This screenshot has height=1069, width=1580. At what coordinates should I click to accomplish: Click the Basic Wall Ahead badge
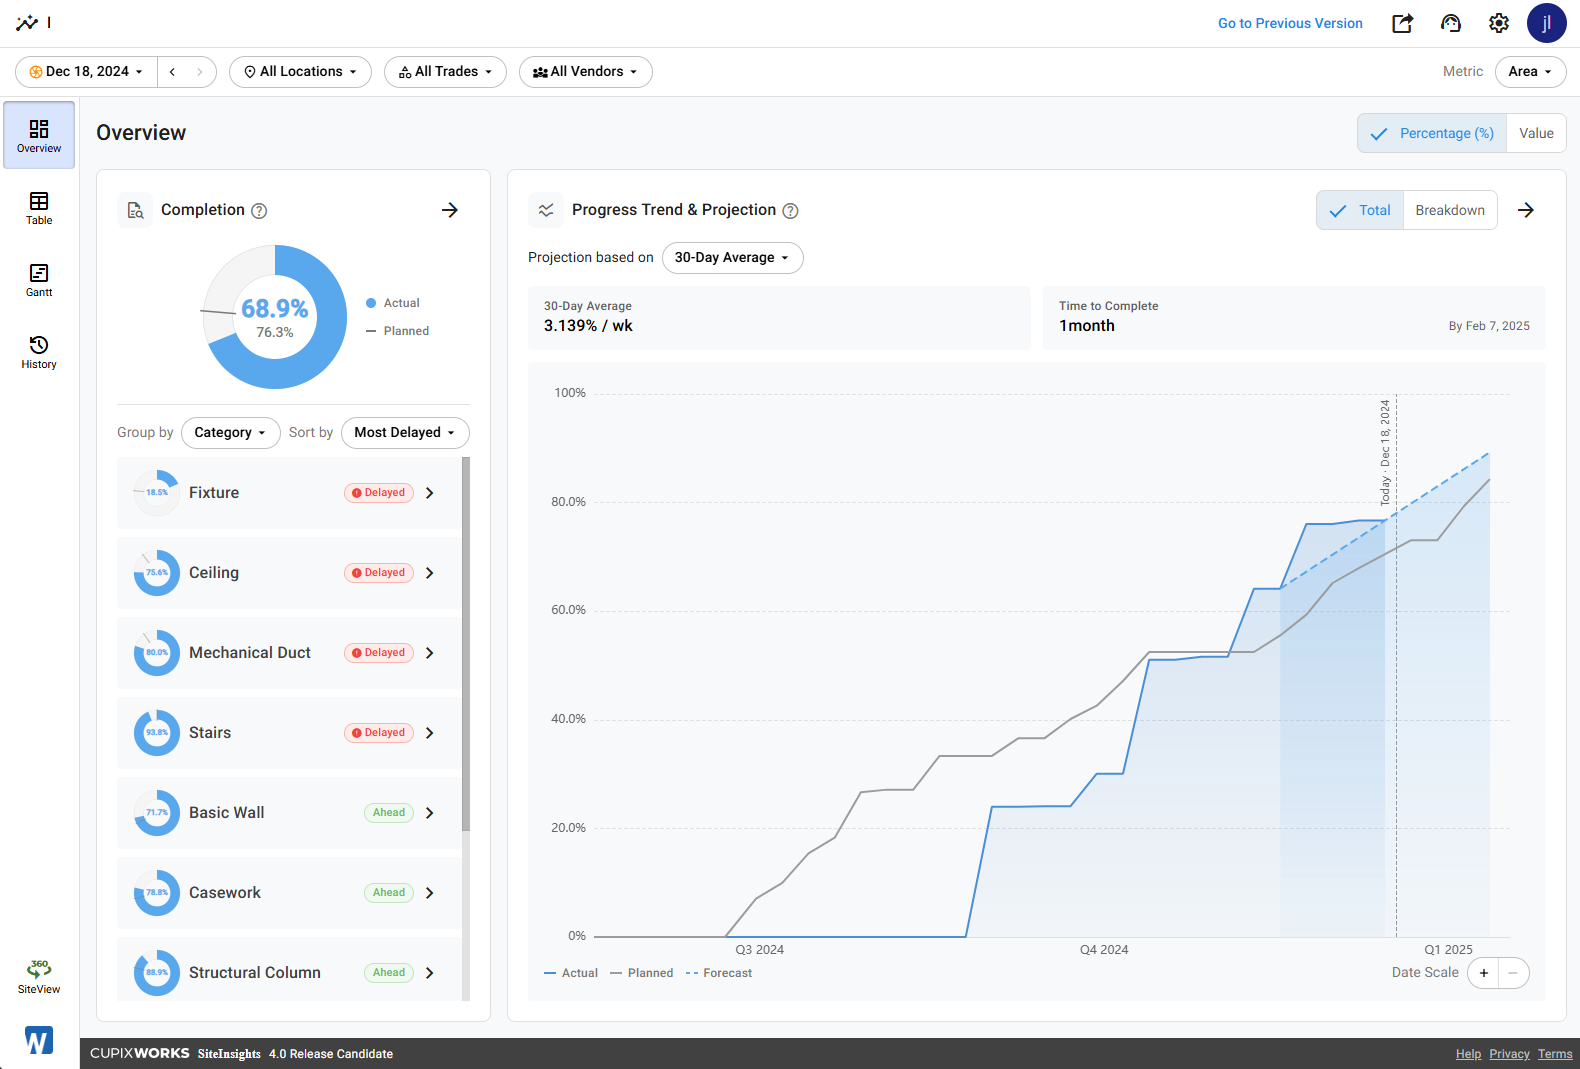click(x=389, y=813)
